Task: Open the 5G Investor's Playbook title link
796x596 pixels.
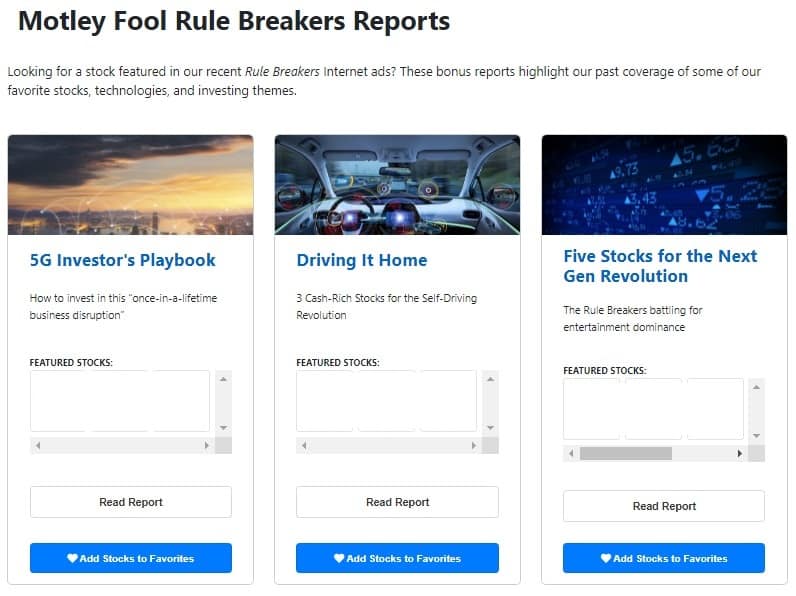Action: (122, 260)
